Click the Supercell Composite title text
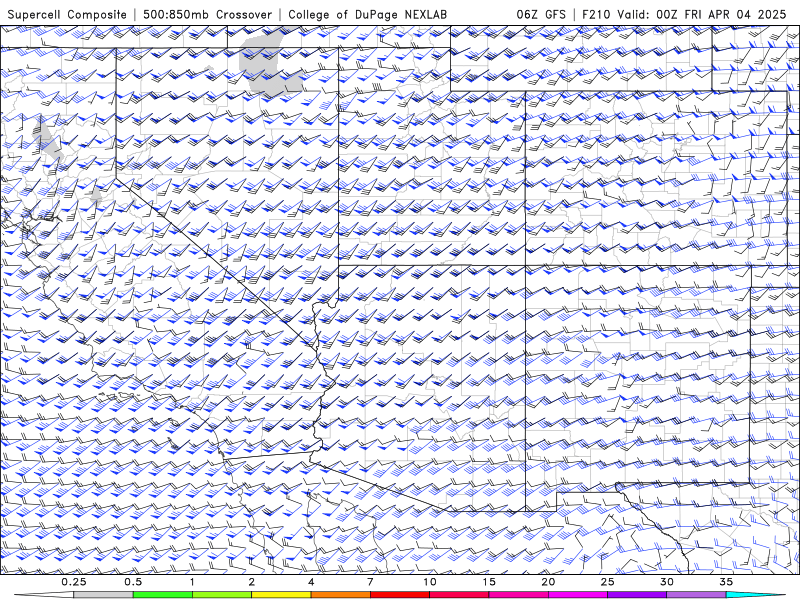 coord(67,14)
